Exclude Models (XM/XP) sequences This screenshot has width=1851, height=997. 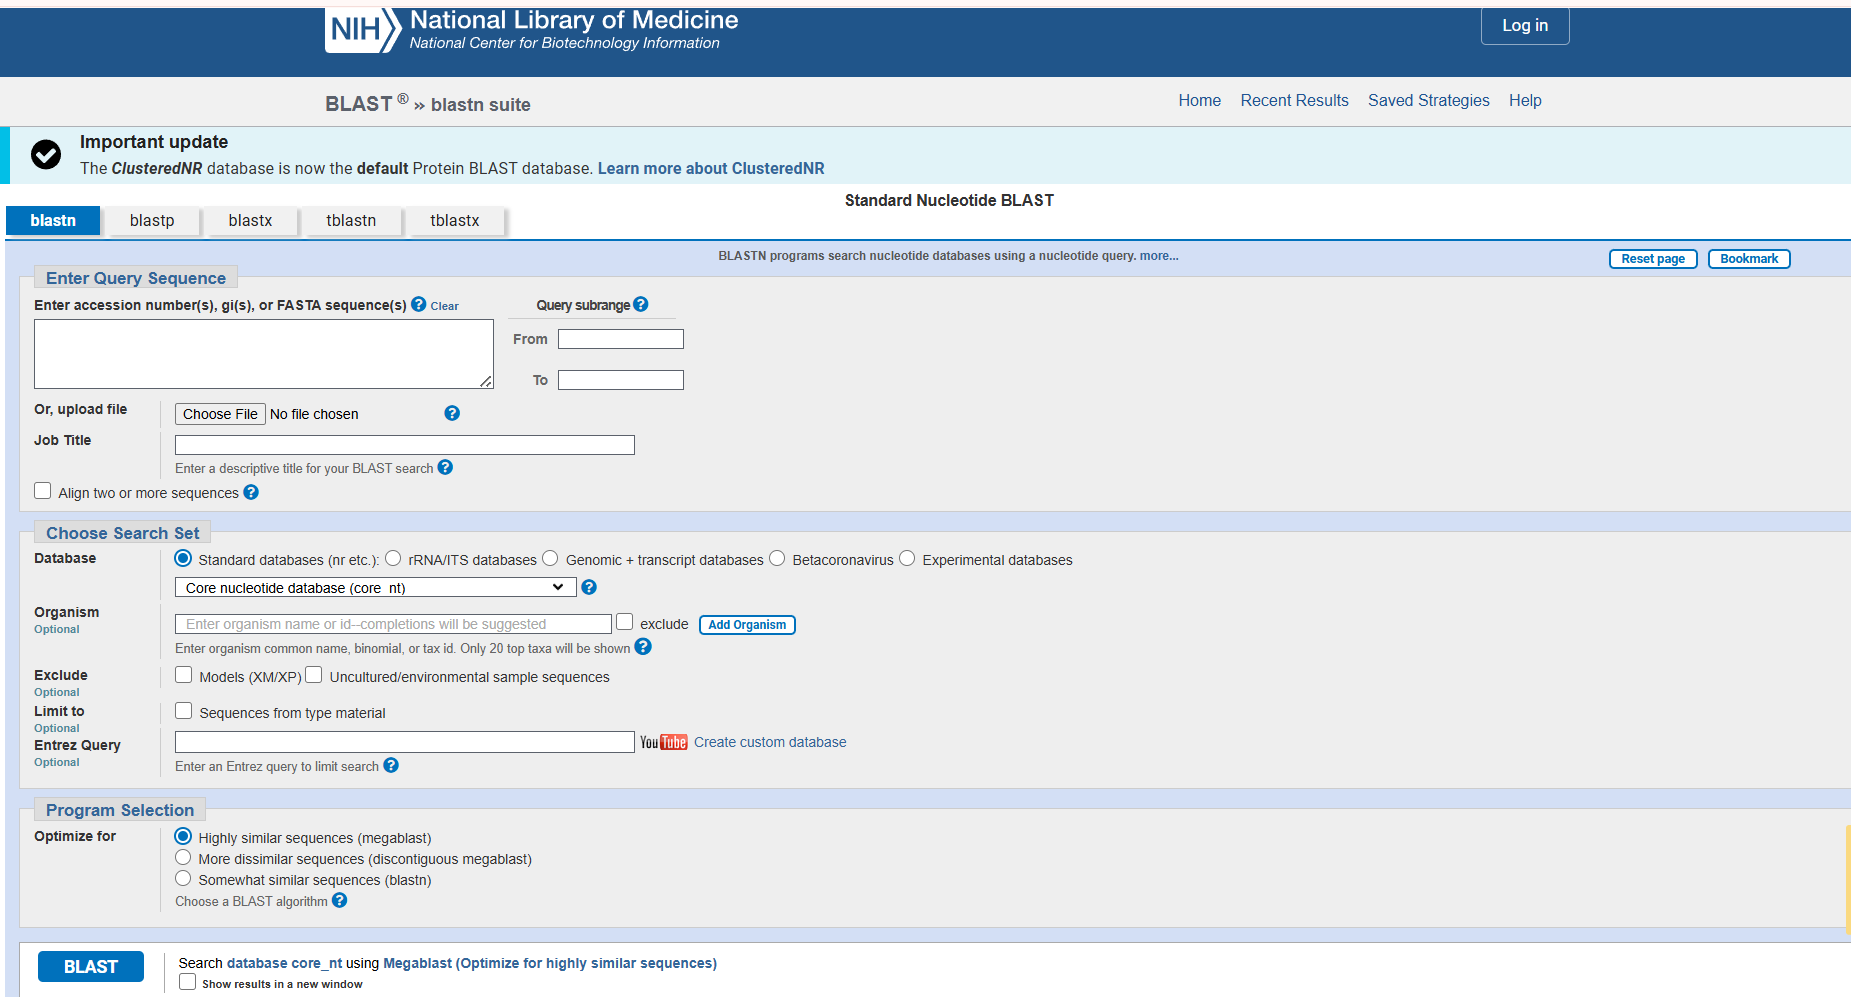tap(184, 675)
